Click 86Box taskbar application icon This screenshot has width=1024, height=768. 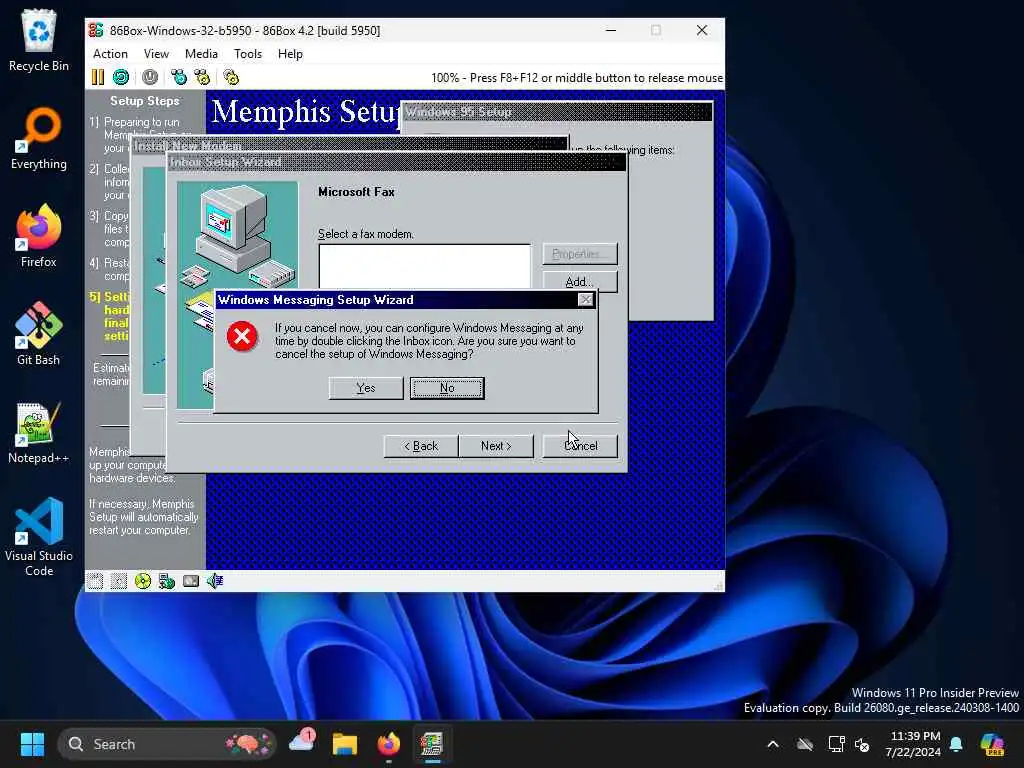point(432,744)
